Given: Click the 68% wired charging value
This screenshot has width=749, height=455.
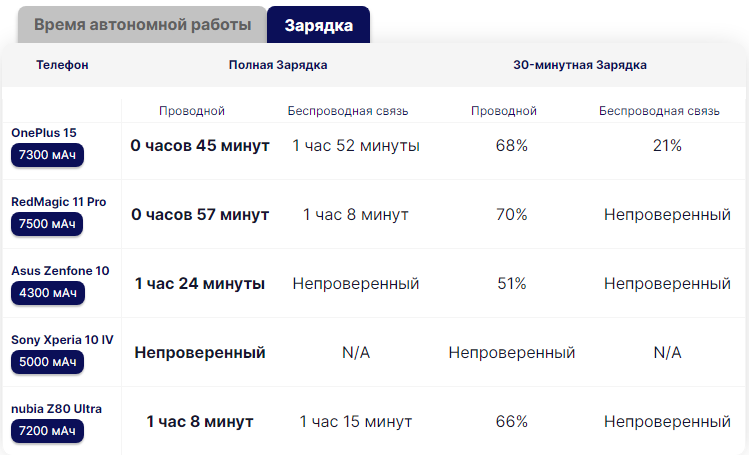Looking at the screenshot, I should (511, 145).
